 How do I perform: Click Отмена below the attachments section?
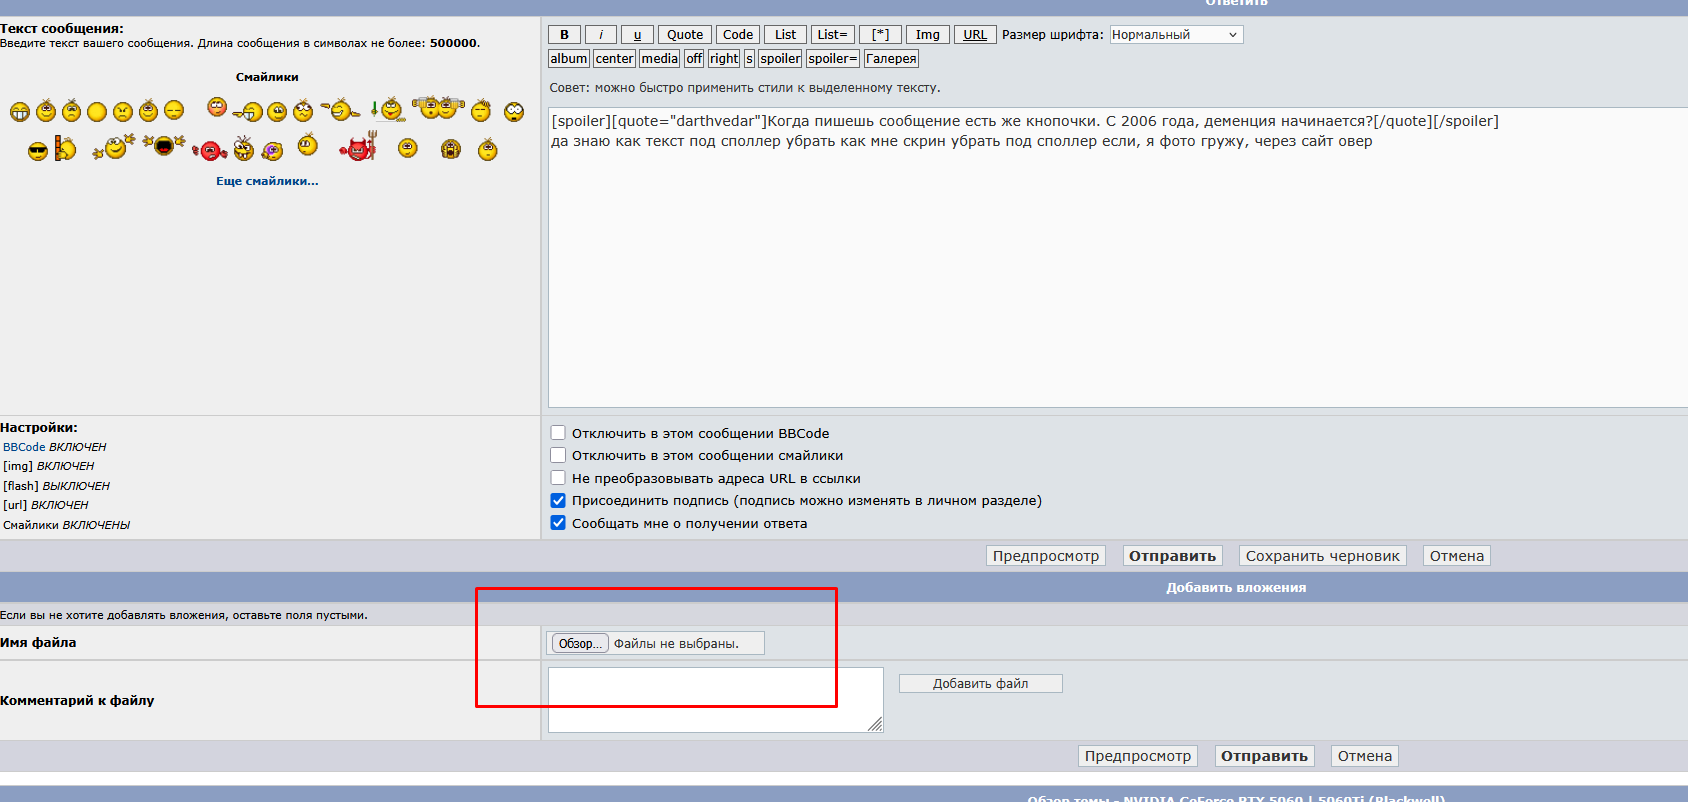[x=1365, y=756]
